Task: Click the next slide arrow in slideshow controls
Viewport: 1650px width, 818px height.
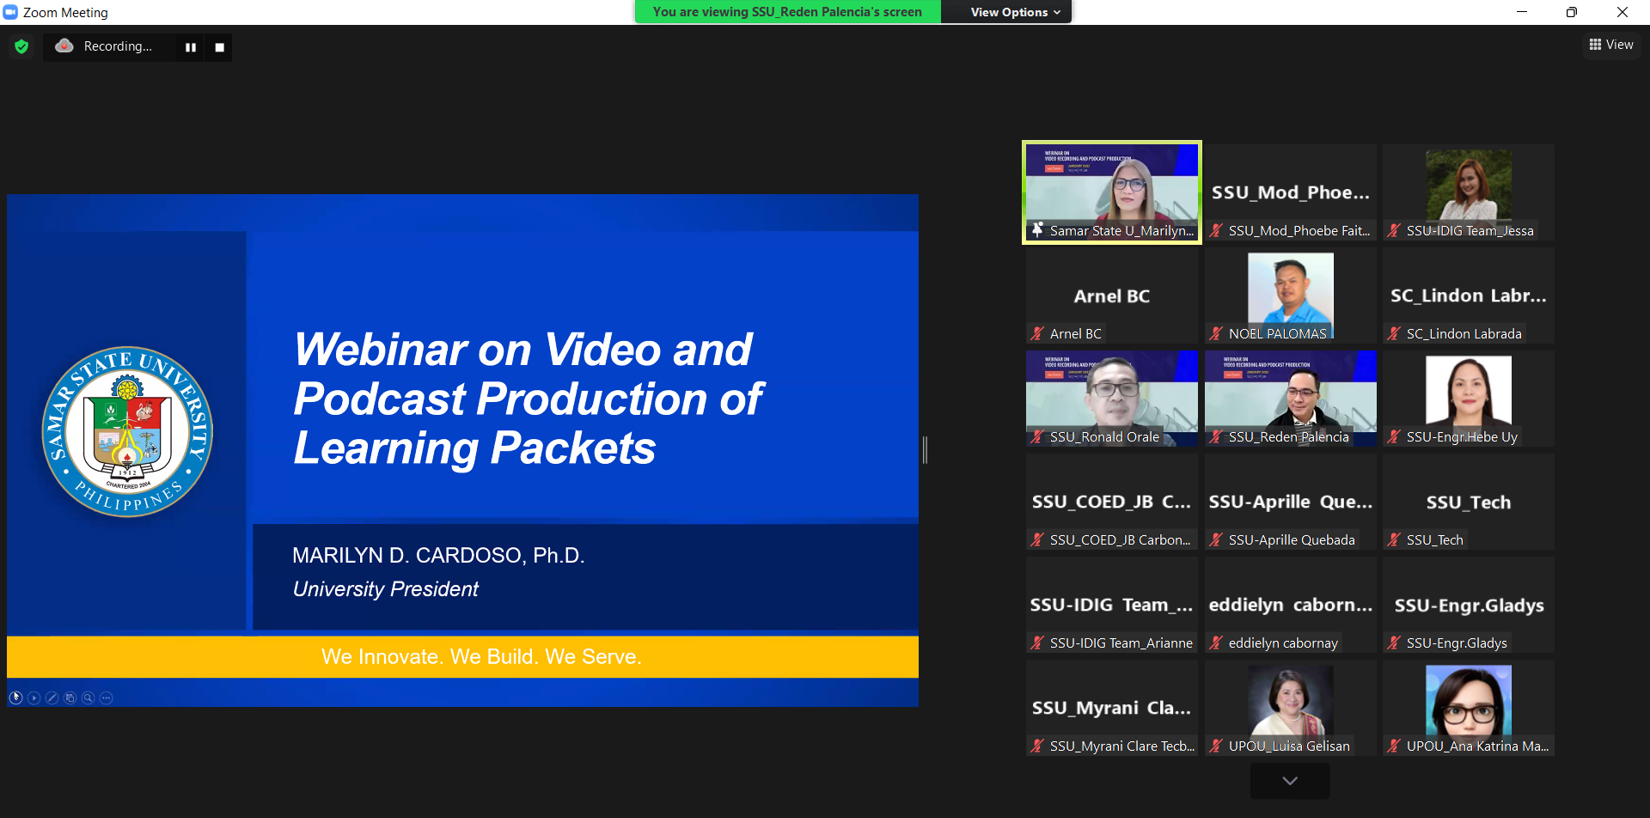Action: [34, 698]
